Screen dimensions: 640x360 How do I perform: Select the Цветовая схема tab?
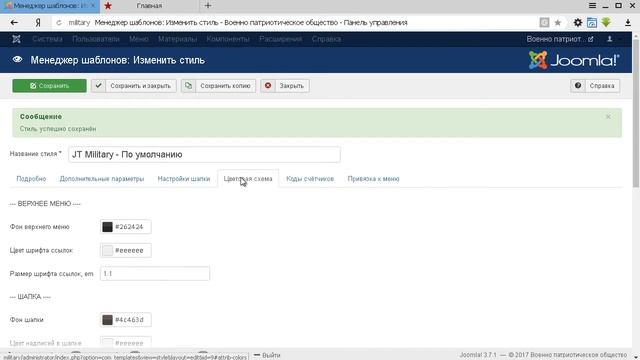point(248,179)
